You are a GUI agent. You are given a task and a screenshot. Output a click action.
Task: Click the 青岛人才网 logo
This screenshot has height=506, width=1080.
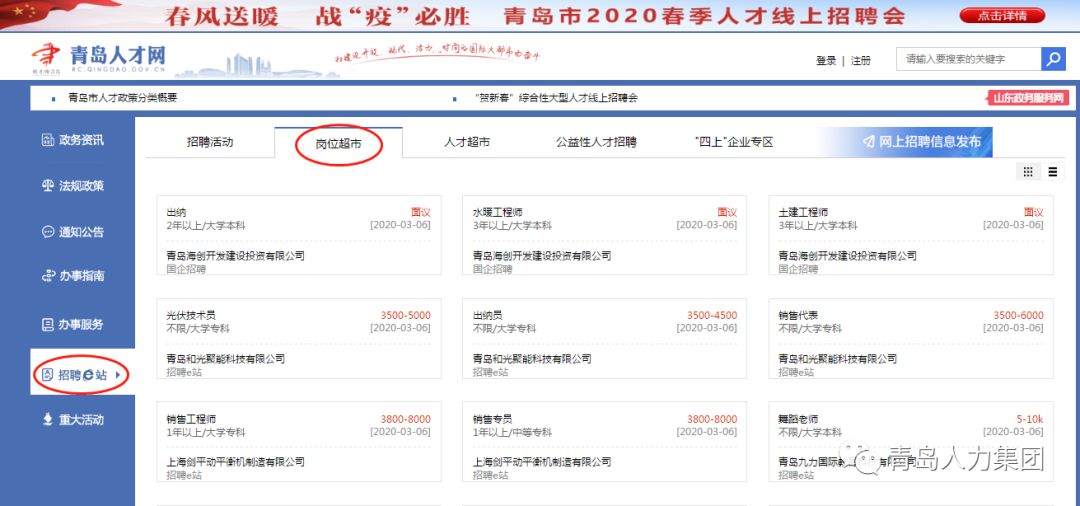click(98, 58)
